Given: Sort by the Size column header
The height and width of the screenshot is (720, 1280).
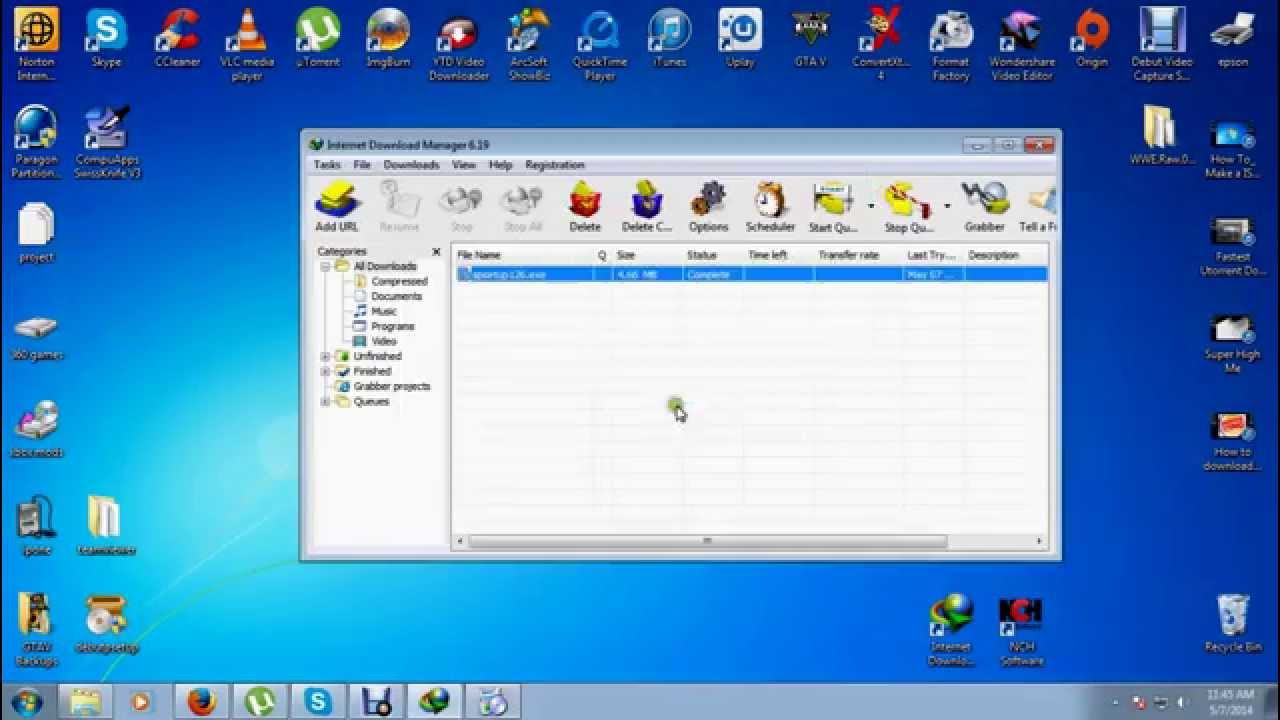Looking at the screenshot, I should click(x=647, y=255).
